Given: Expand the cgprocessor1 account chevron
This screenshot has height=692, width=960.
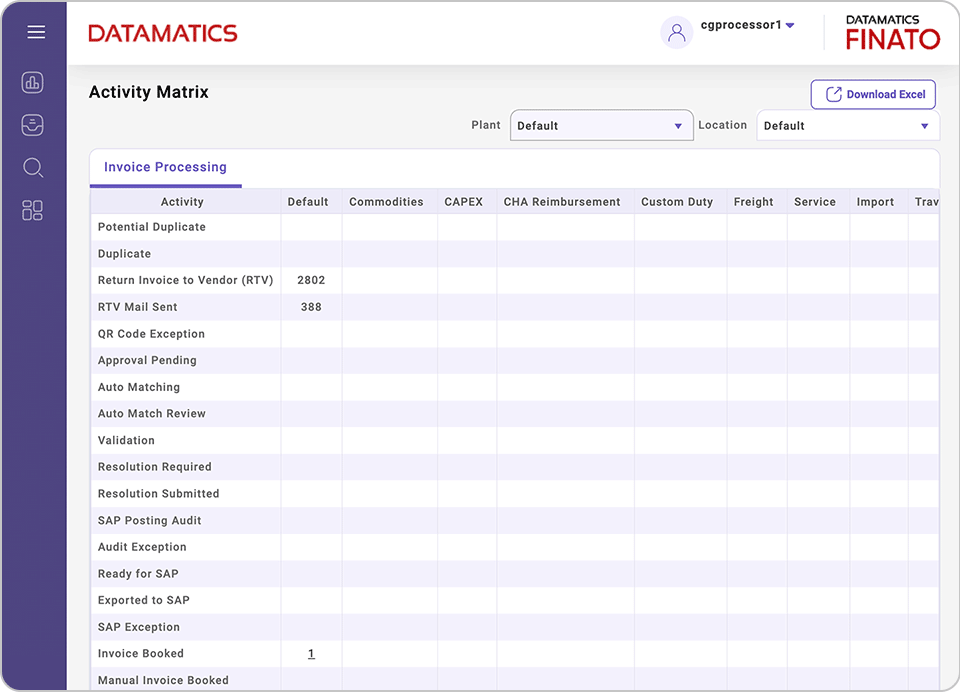Looking at the screenshot, I should (790, 25).
